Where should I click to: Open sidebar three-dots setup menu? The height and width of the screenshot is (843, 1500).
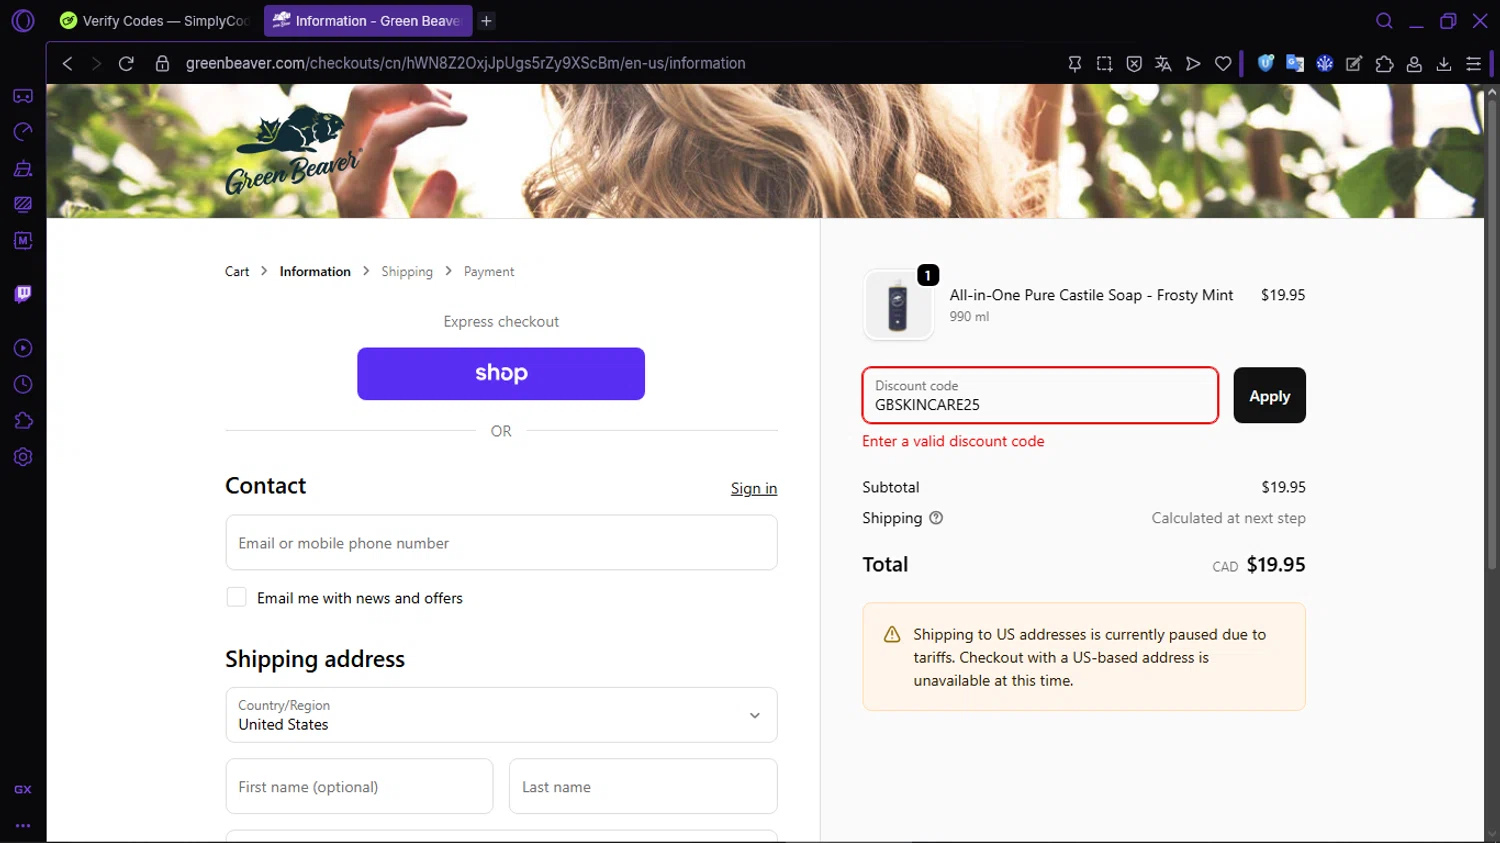(x=23, y=826)
